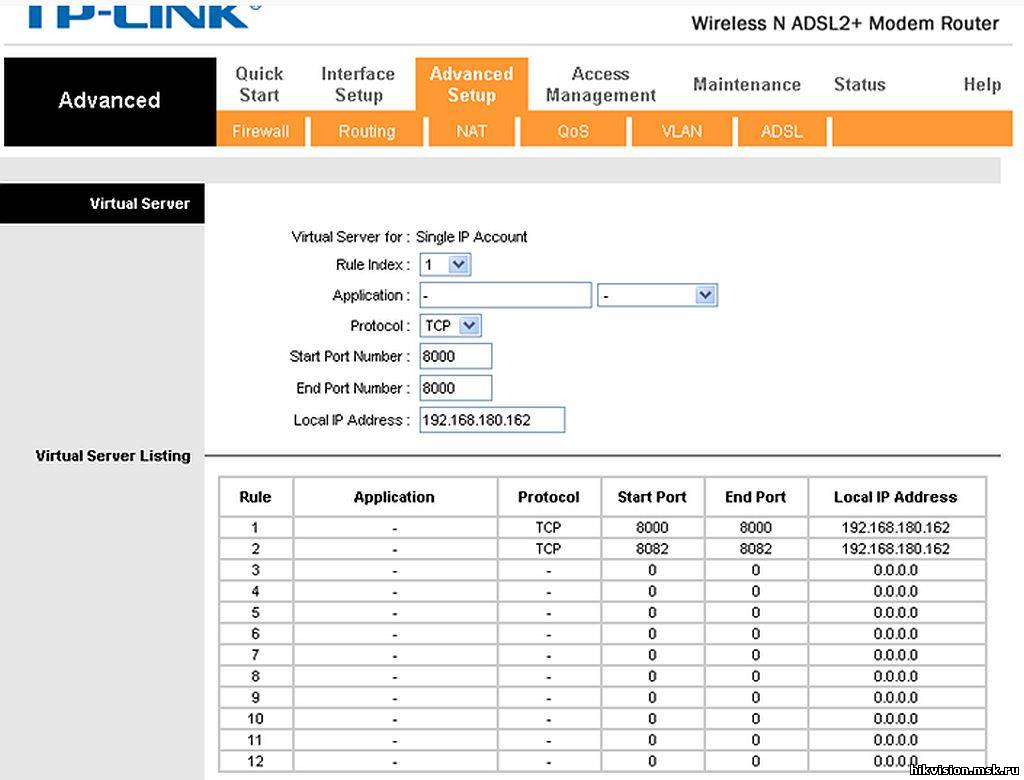Select rule 12 number in listing
The height and width of the screenshot is (780, 1024).
(x=255, y=761)
